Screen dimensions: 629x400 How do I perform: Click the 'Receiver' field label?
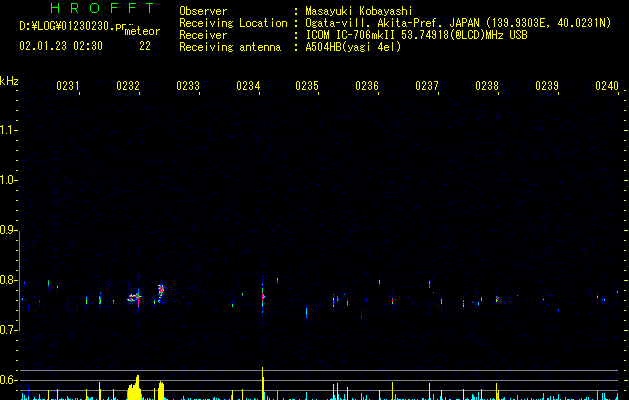pos(203,35)
